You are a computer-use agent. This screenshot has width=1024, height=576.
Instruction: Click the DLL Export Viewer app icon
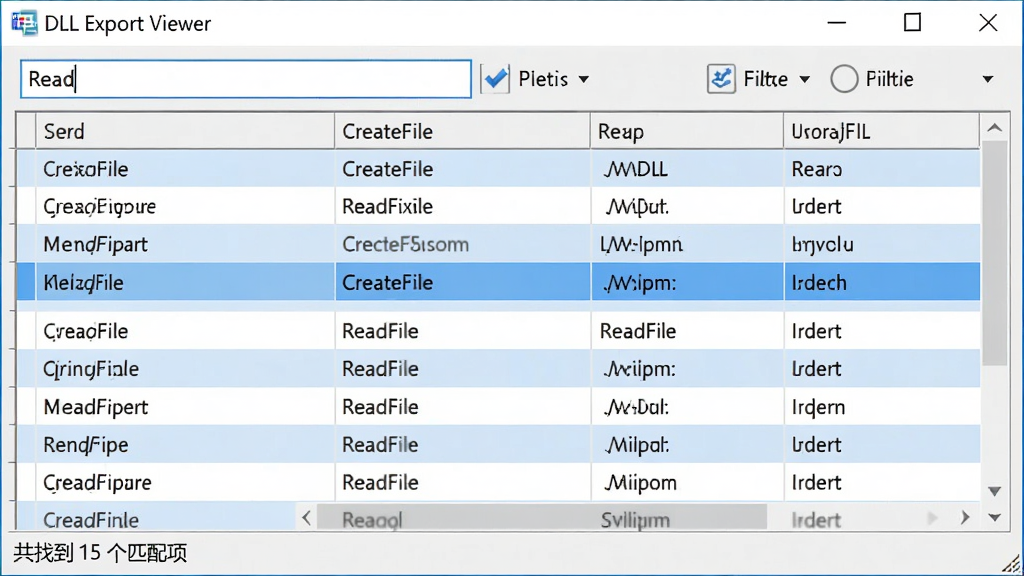point(24,24)
